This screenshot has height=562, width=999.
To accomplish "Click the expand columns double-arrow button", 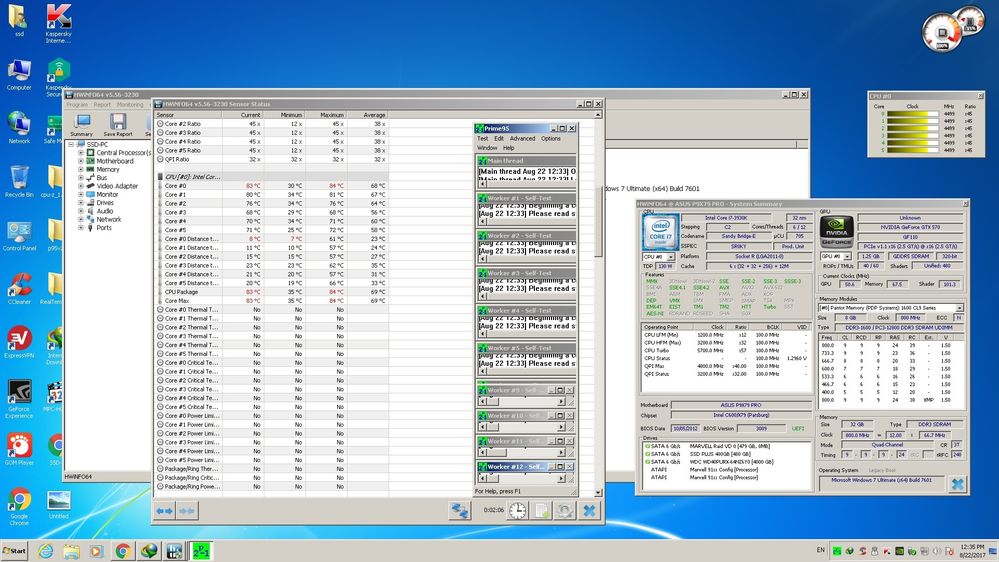I will 164,510.
